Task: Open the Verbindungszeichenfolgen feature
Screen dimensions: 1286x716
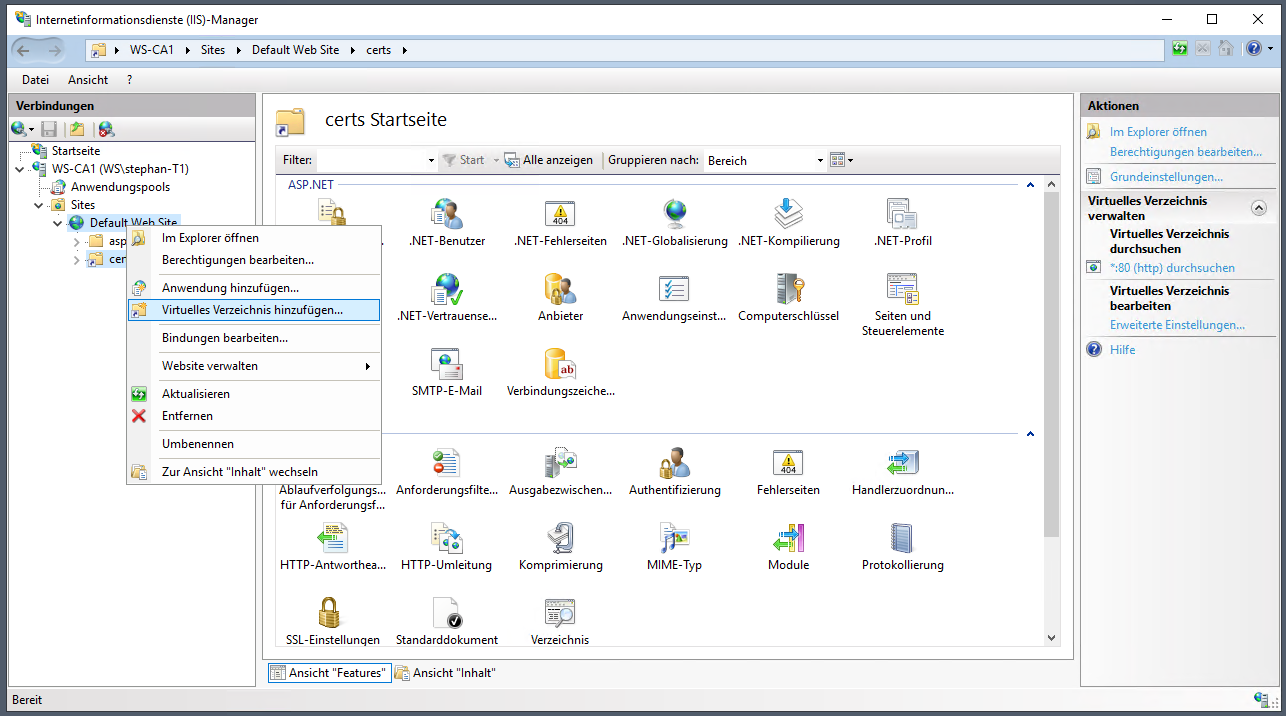Action: click(560, 372)
